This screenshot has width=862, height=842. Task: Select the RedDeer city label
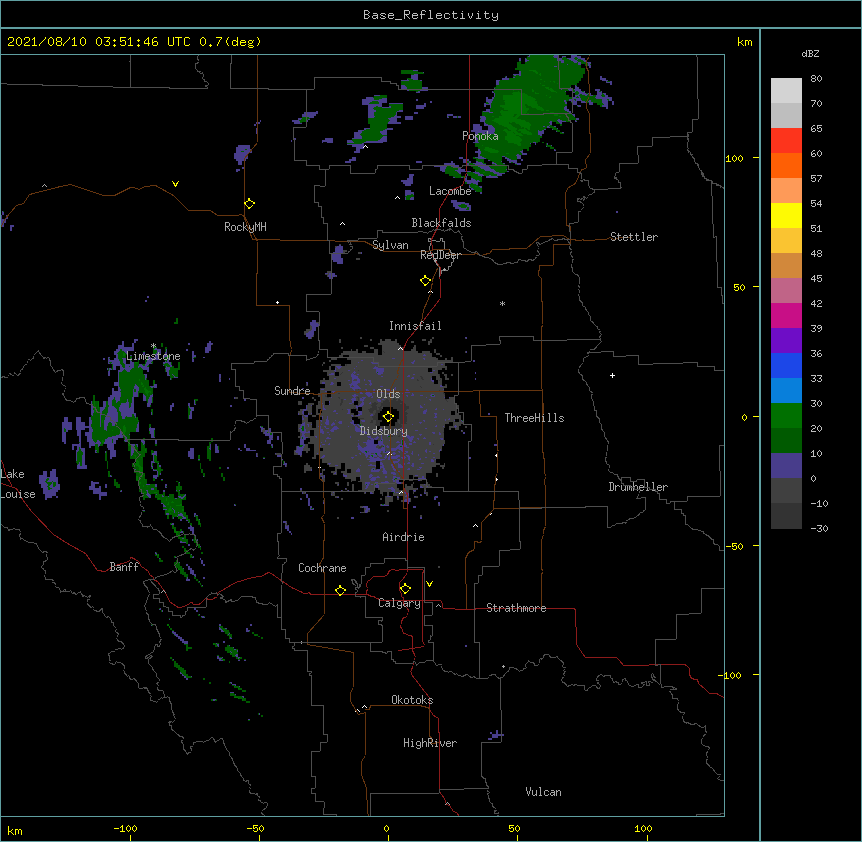click(x=440, y=255)
